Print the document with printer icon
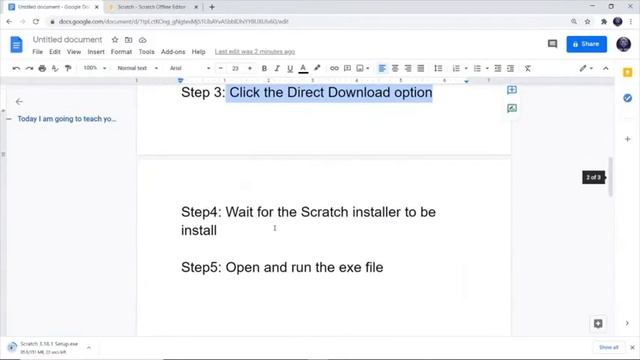This screenshot has width=640, height=360. [x=42, y=69]
